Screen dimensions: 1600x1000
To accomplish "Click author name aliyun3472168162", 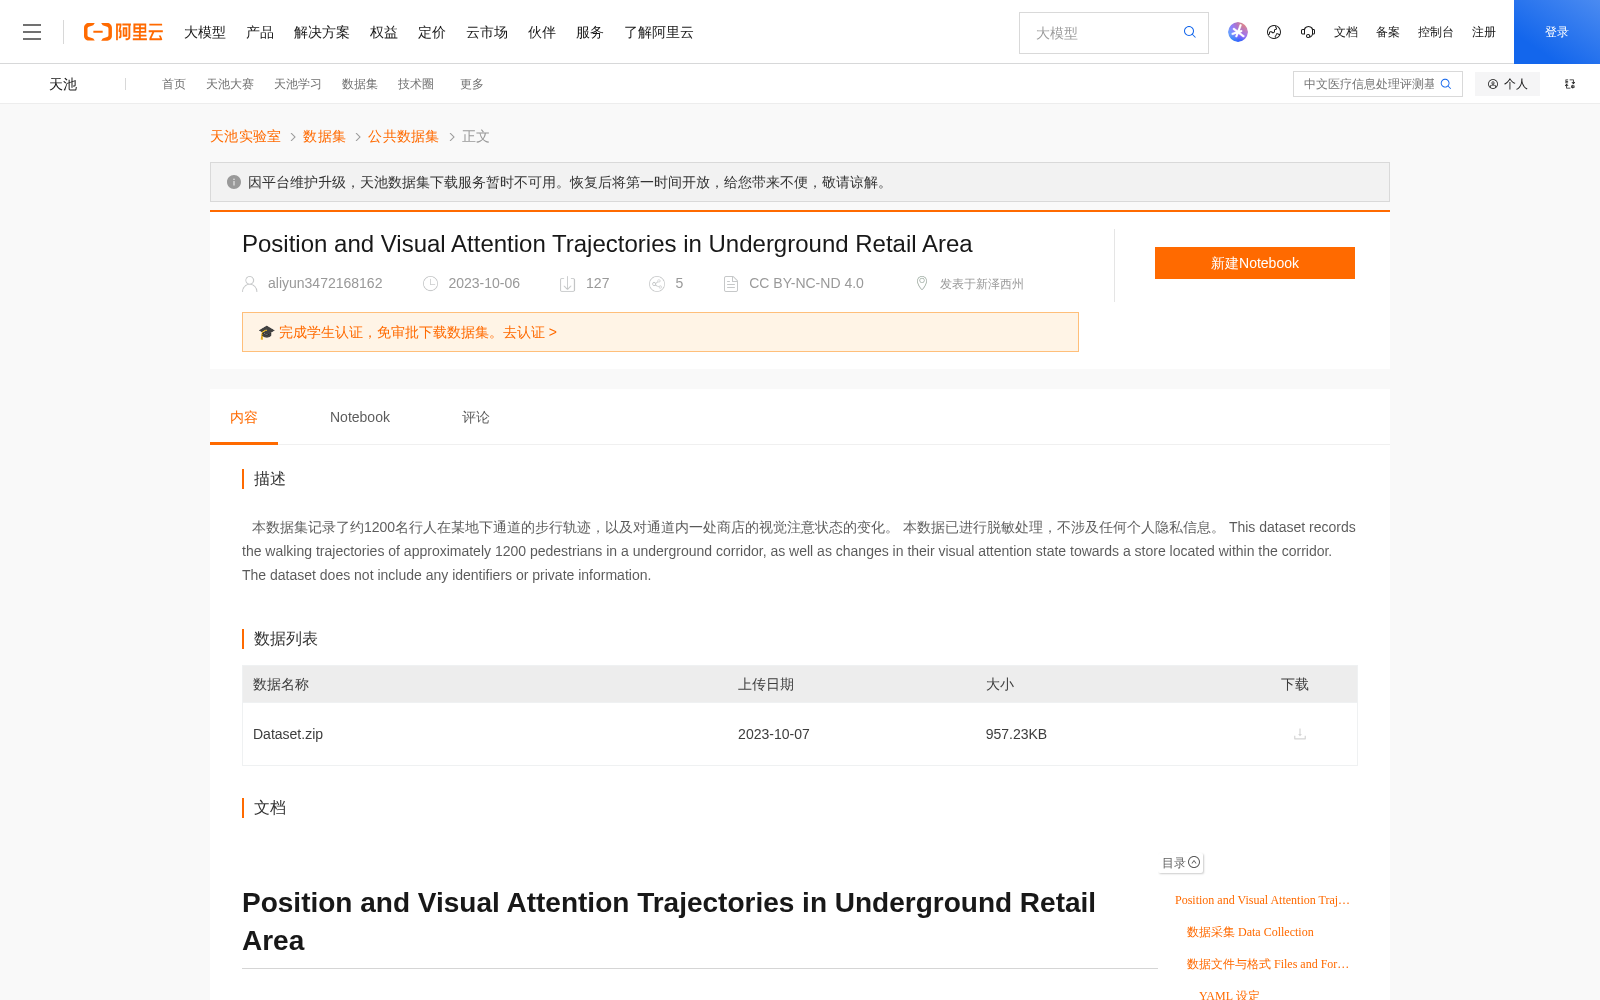I will pos(325,284).
